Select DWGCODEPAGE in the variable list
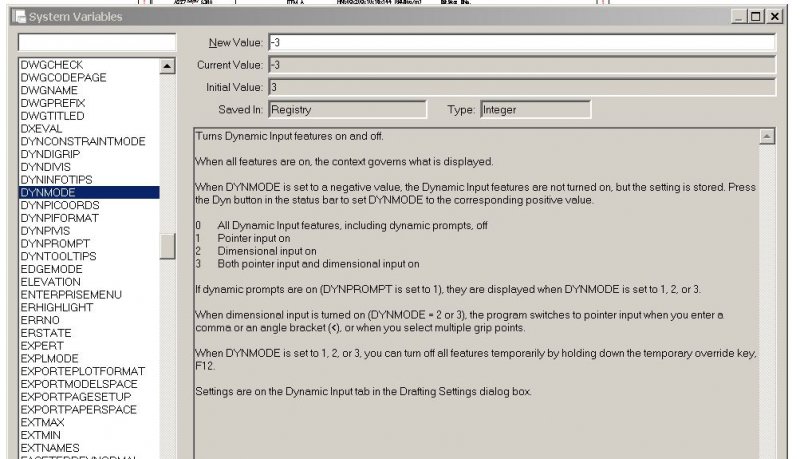 tap(63, 78)
